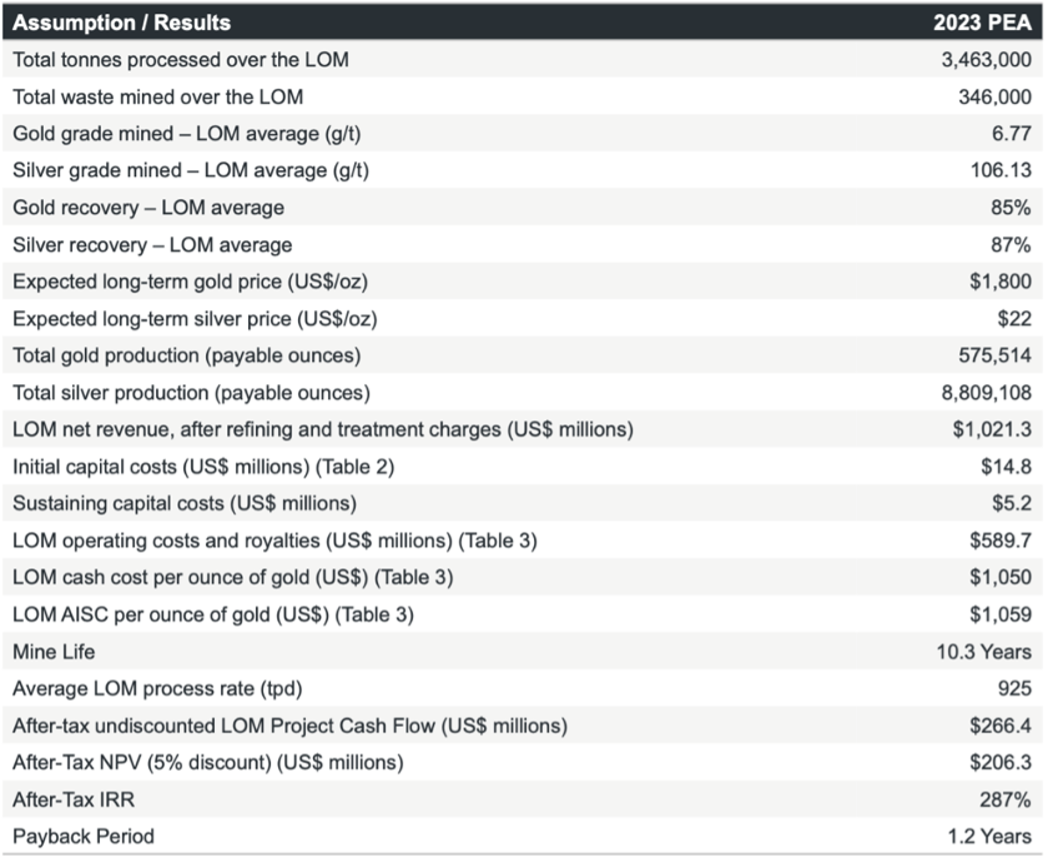Click the gold grade value 6.77
Image resolution: width=1057 pixels, height=864 pixels.
(x=1011, y=133)
